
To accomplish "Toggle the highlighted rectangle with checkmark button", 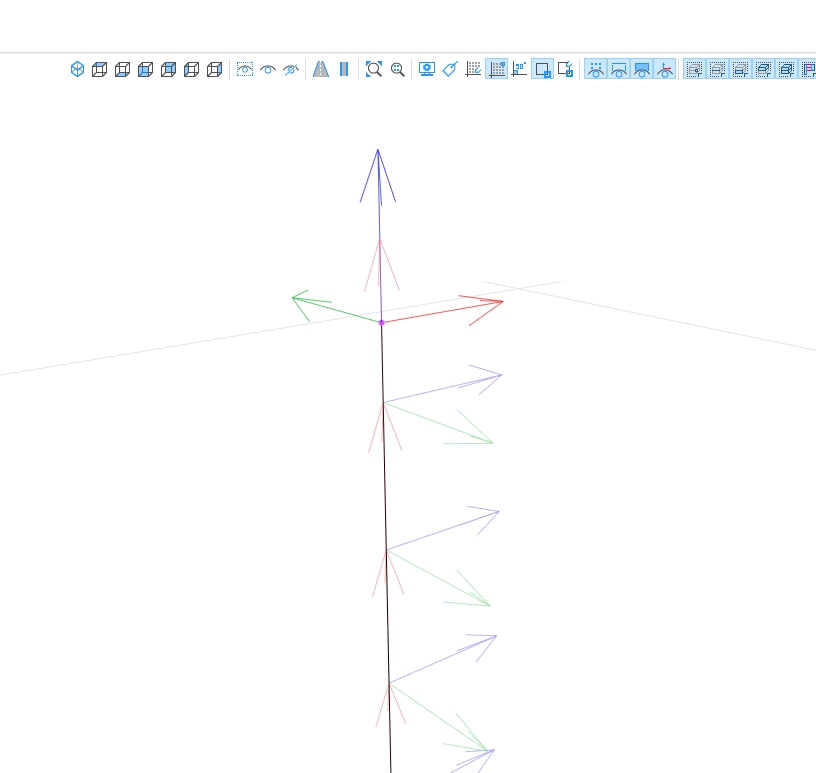I will coord(542,69).
